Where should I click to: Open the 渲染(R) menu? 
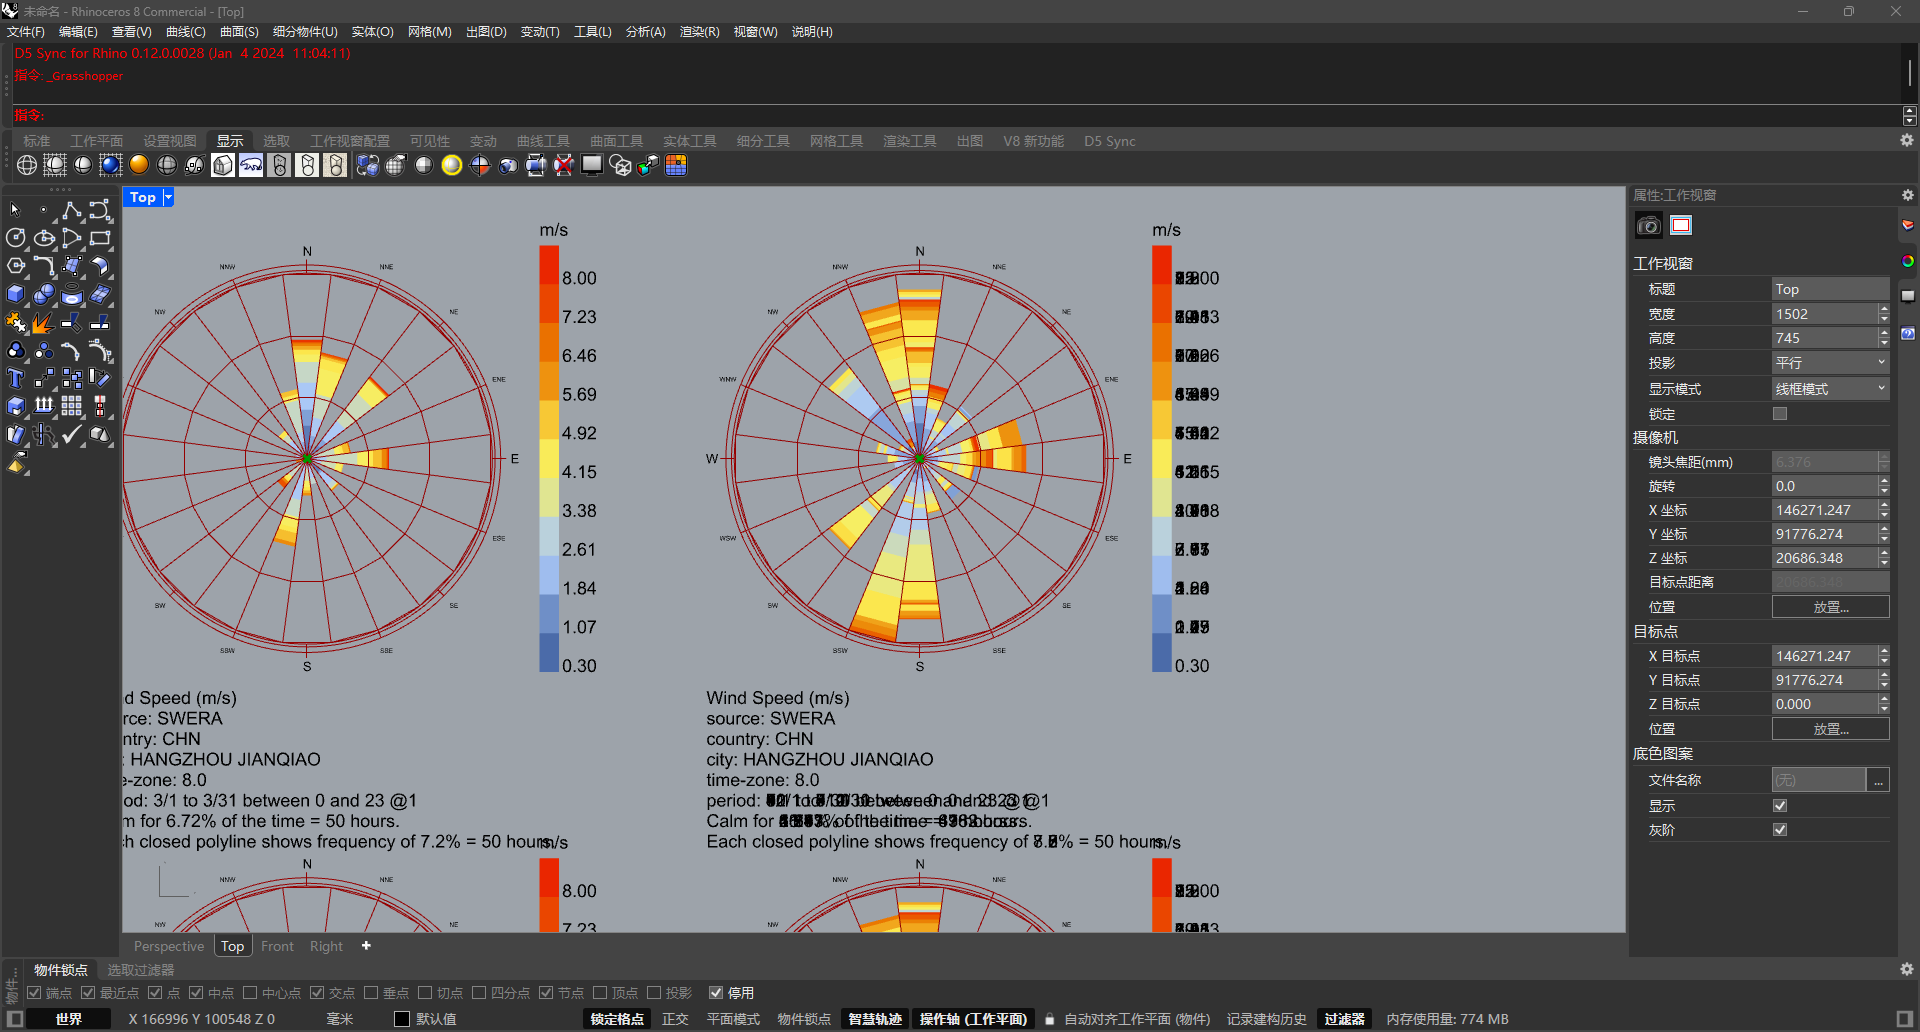click(699, 32)
